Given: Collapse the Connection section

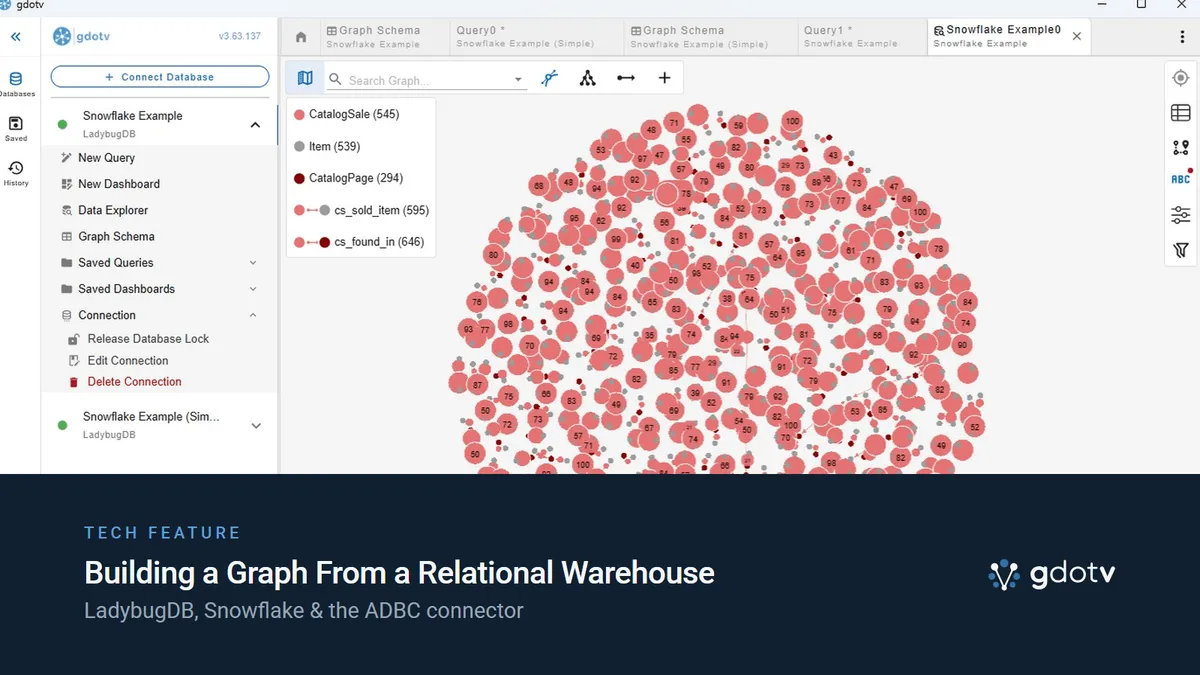Looking at the screenshot, I should click(253, 315).
